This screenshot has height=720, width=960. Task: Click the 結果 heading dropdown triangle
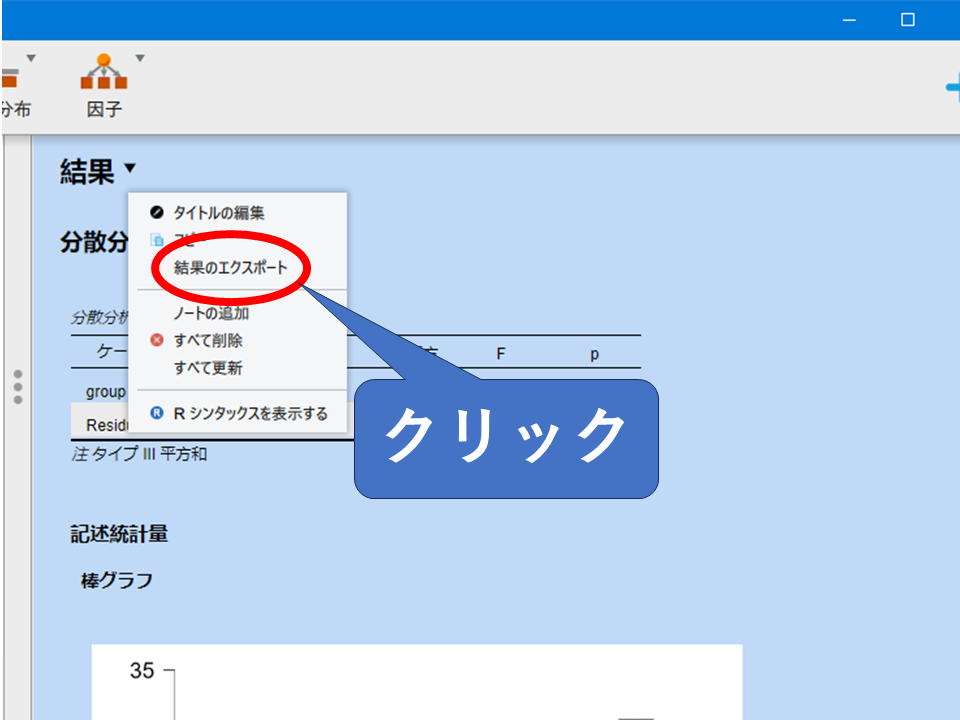(x=130, y=169)
